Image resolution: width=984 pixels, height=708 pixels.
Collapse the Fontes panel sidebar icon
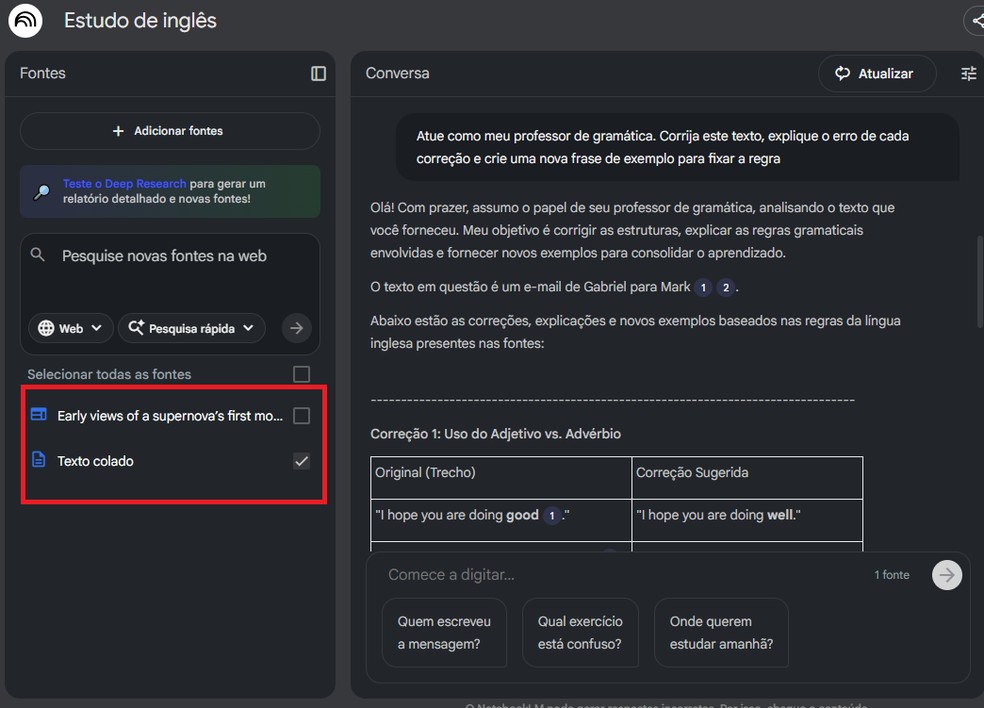coord(318,73)
